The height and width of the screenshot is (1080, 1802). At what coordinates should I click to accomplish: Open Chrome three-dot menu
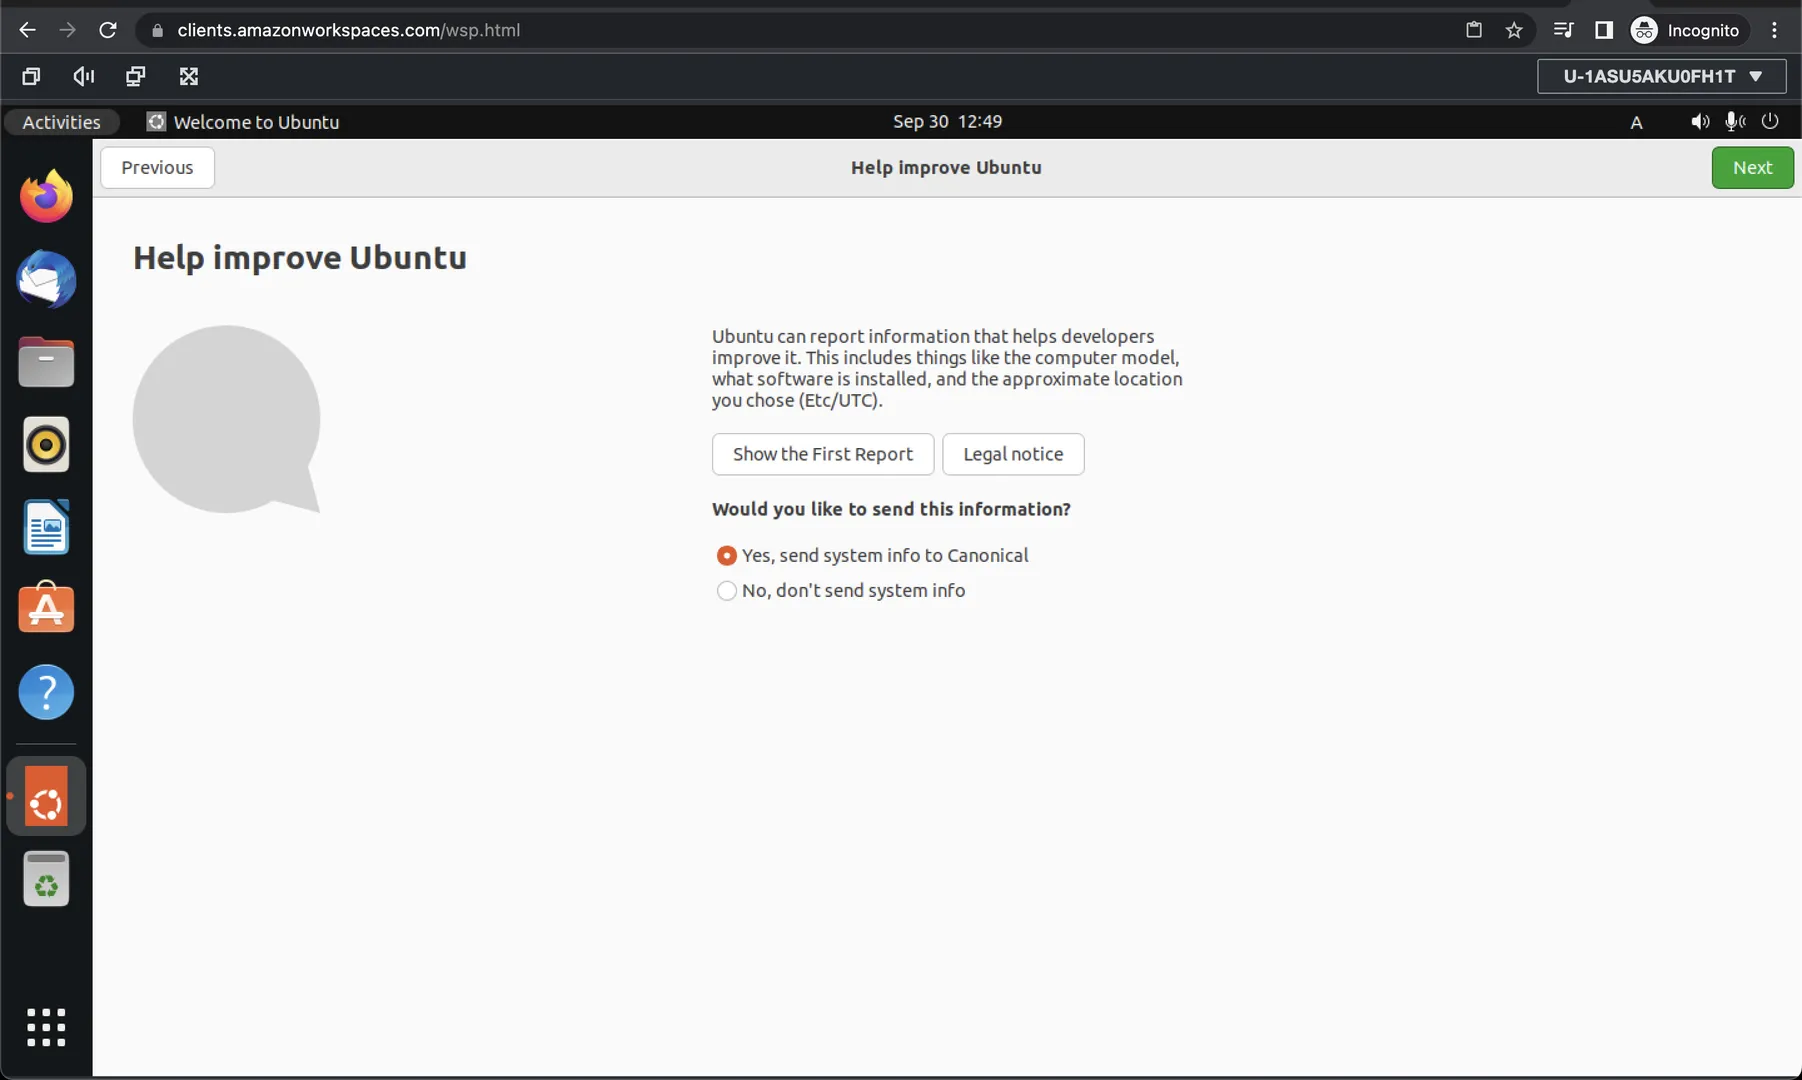pyautogui.click(x=1774, y=30)
